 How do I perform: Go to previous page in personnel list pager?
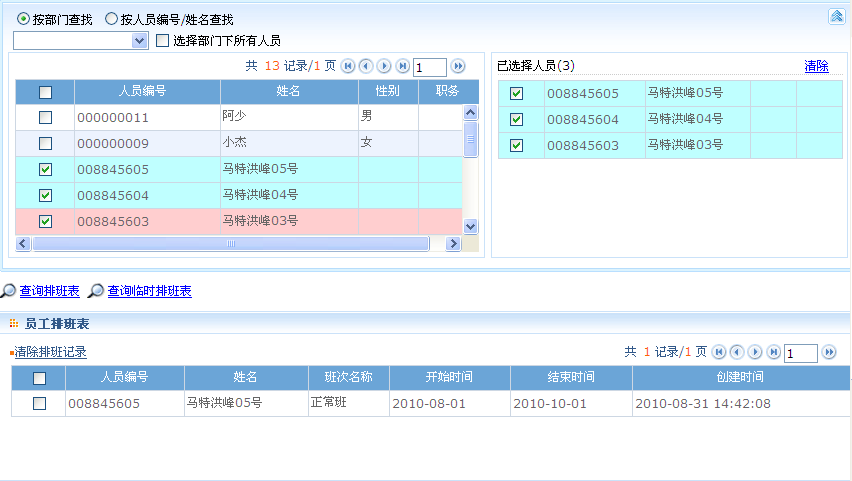tap(366, 66)
